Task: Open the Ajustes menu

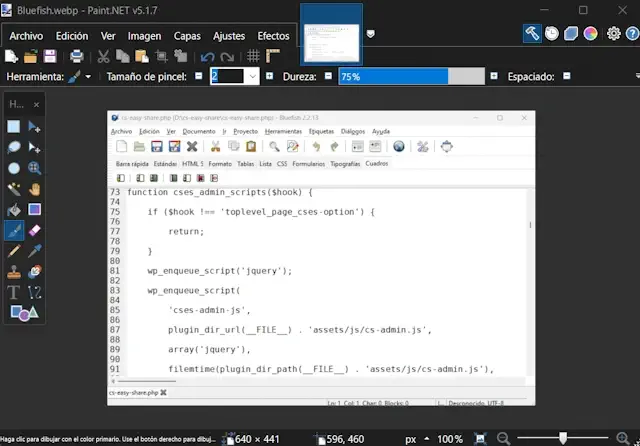Action: coord(229,36)
